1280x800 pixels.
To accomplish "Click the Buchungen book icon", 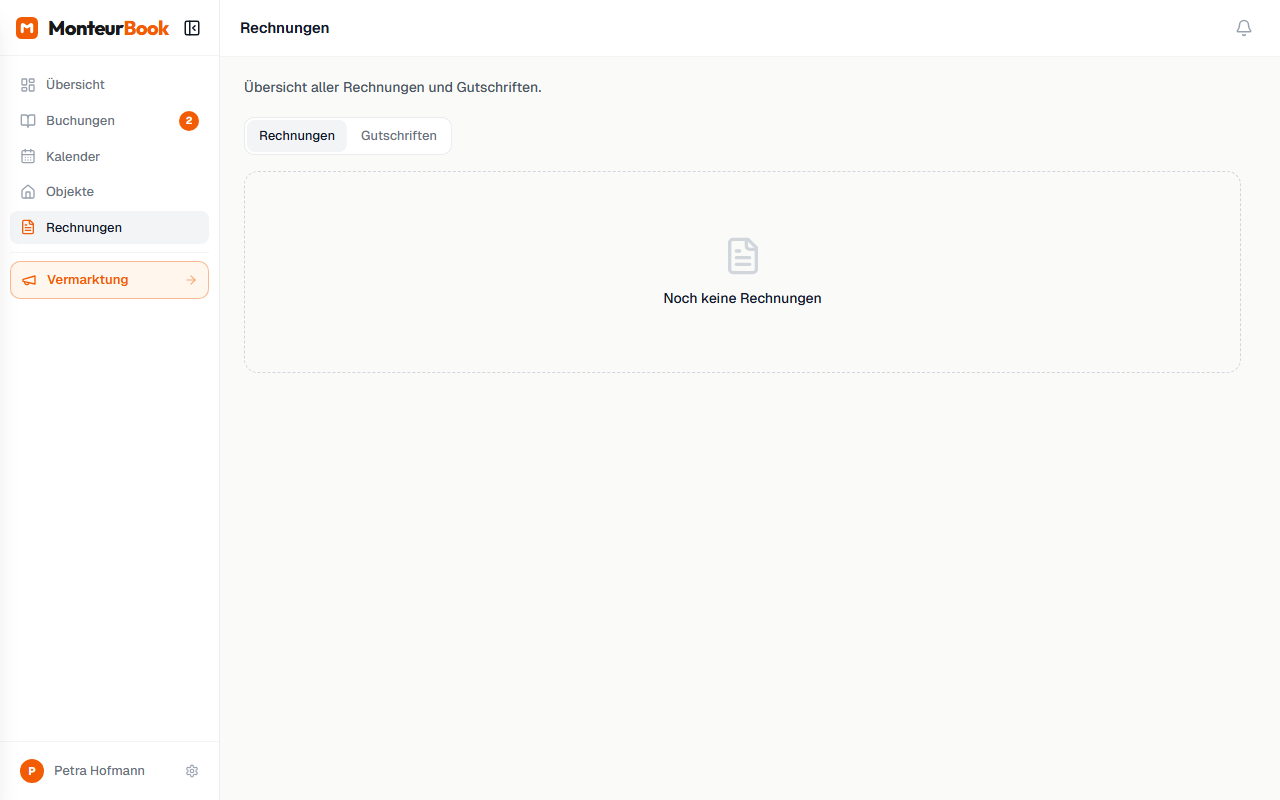I will [28, 121].
